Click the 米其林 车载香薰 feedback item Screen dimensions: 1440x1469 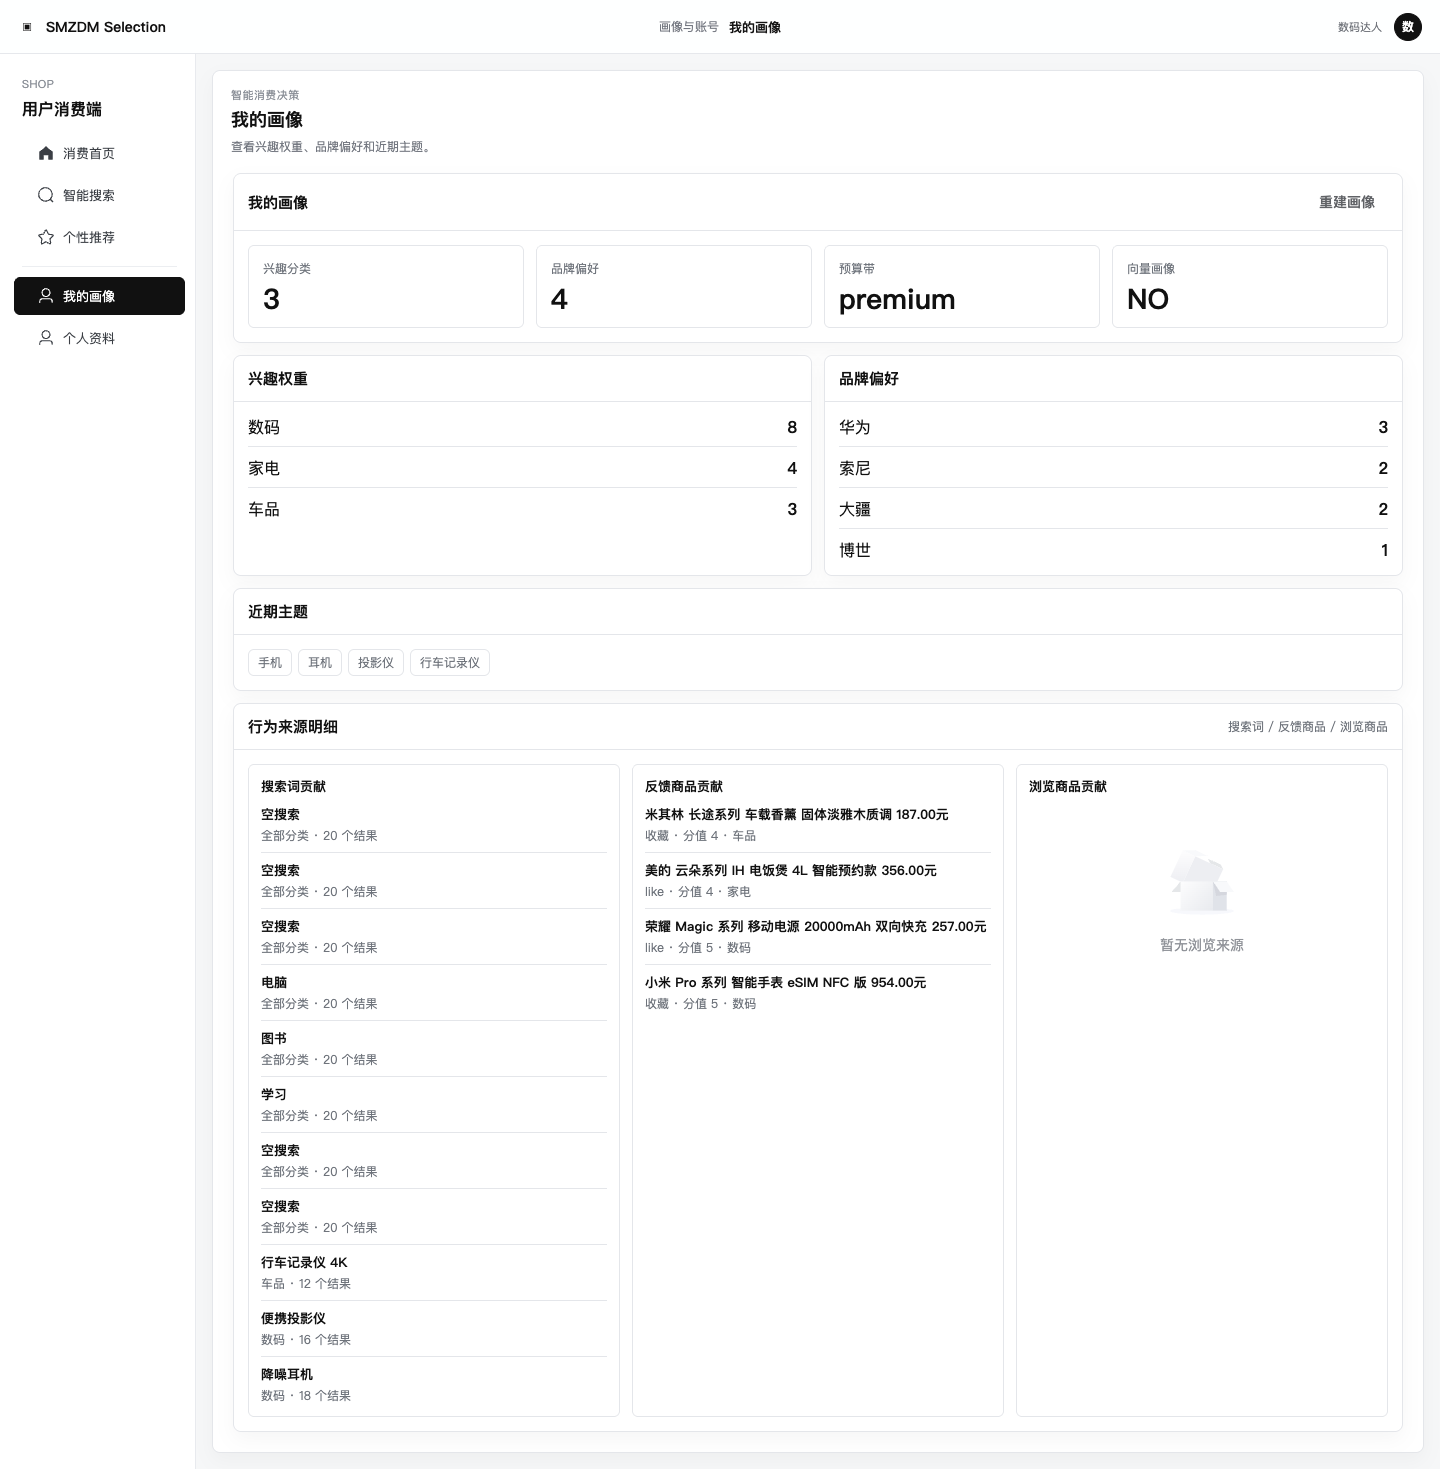click(818, 825)
